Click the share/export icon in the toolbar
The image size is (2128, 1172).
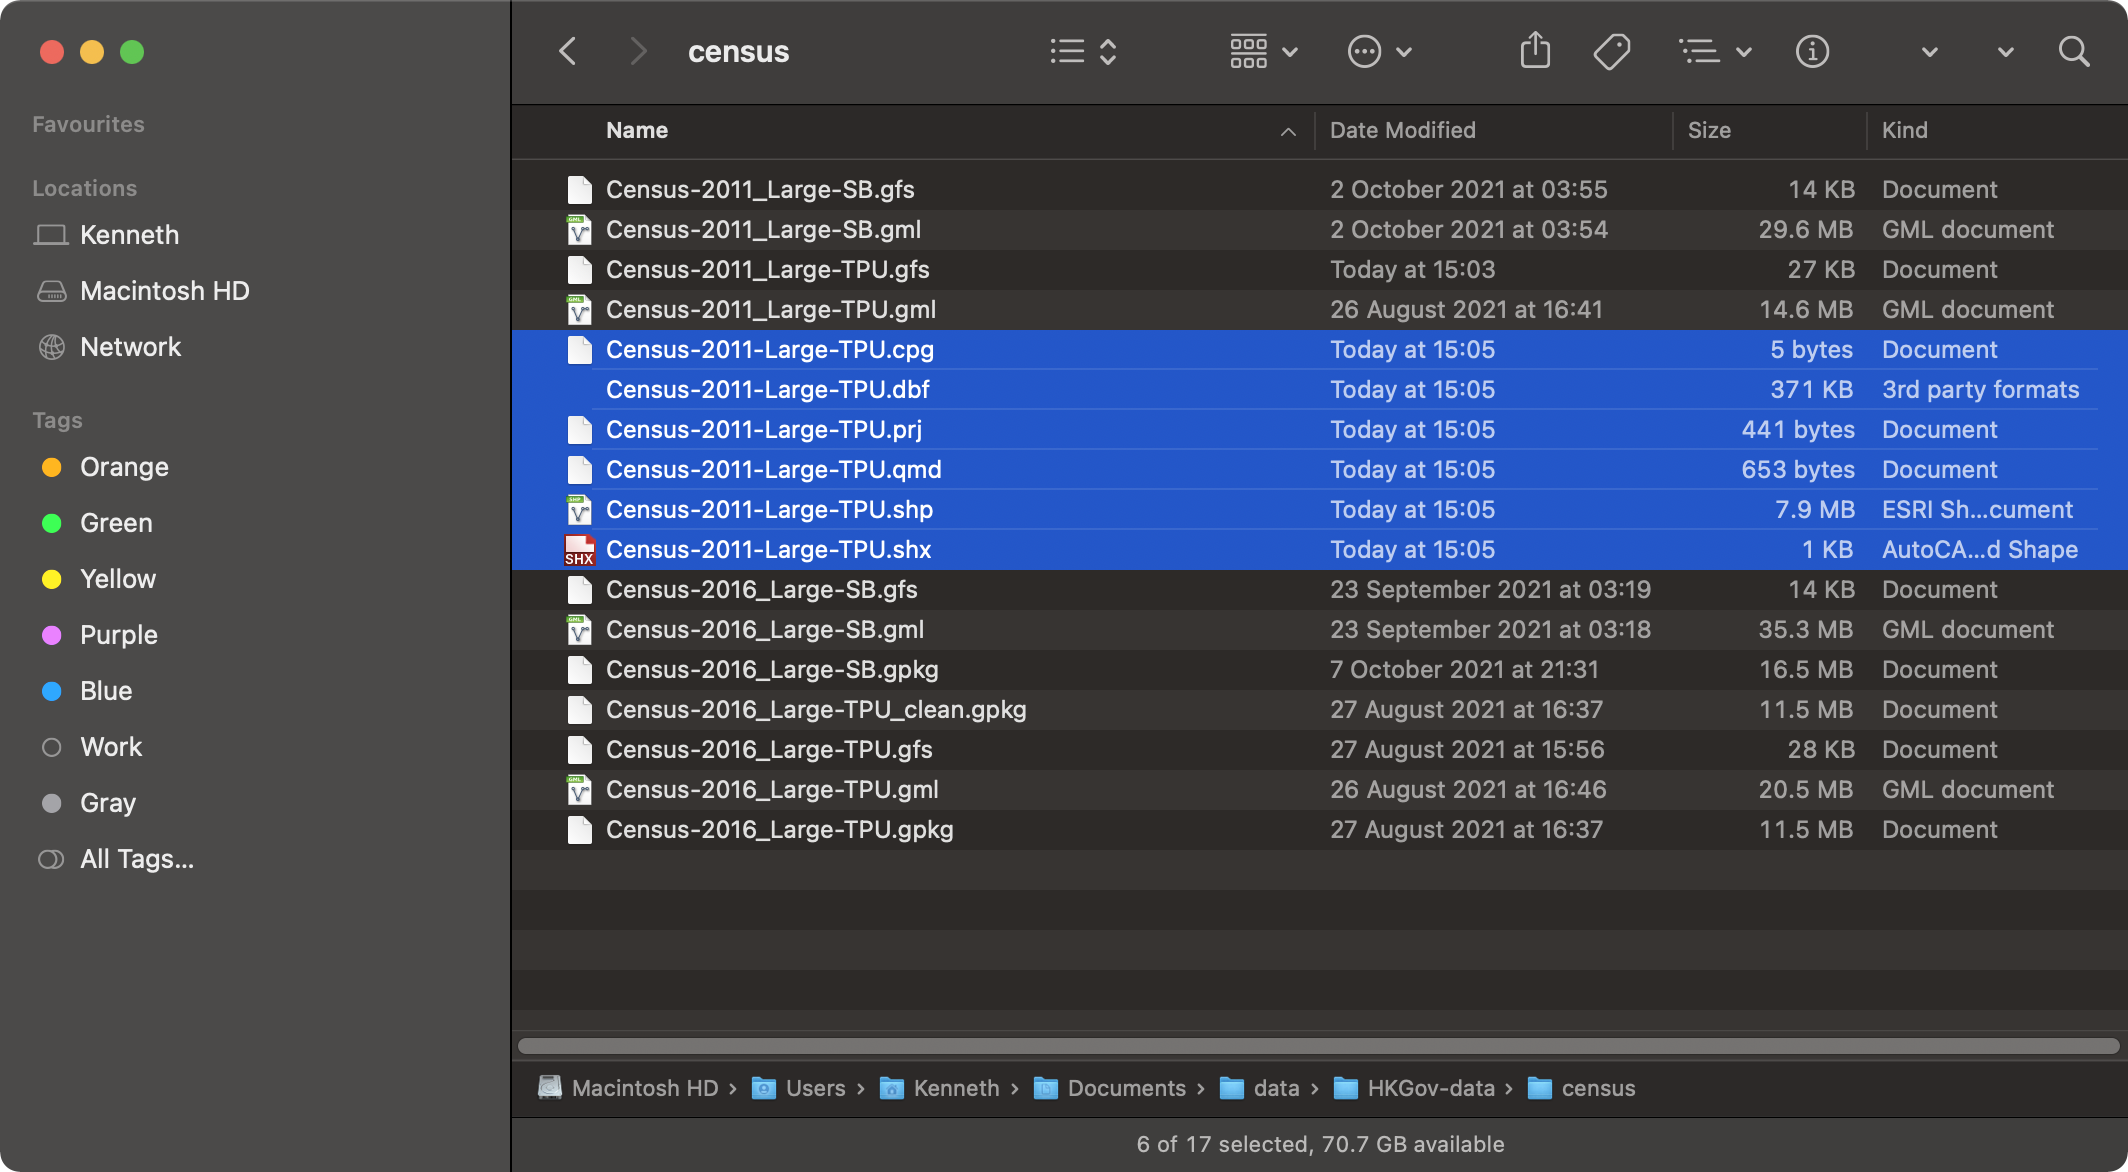pos(1535,51)
